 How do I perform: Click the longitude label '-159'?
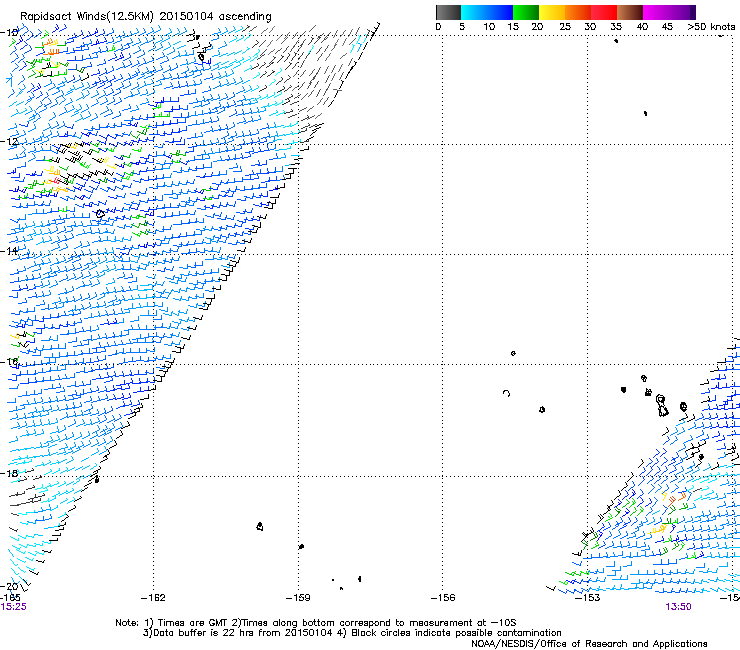[x=298, y=598]
